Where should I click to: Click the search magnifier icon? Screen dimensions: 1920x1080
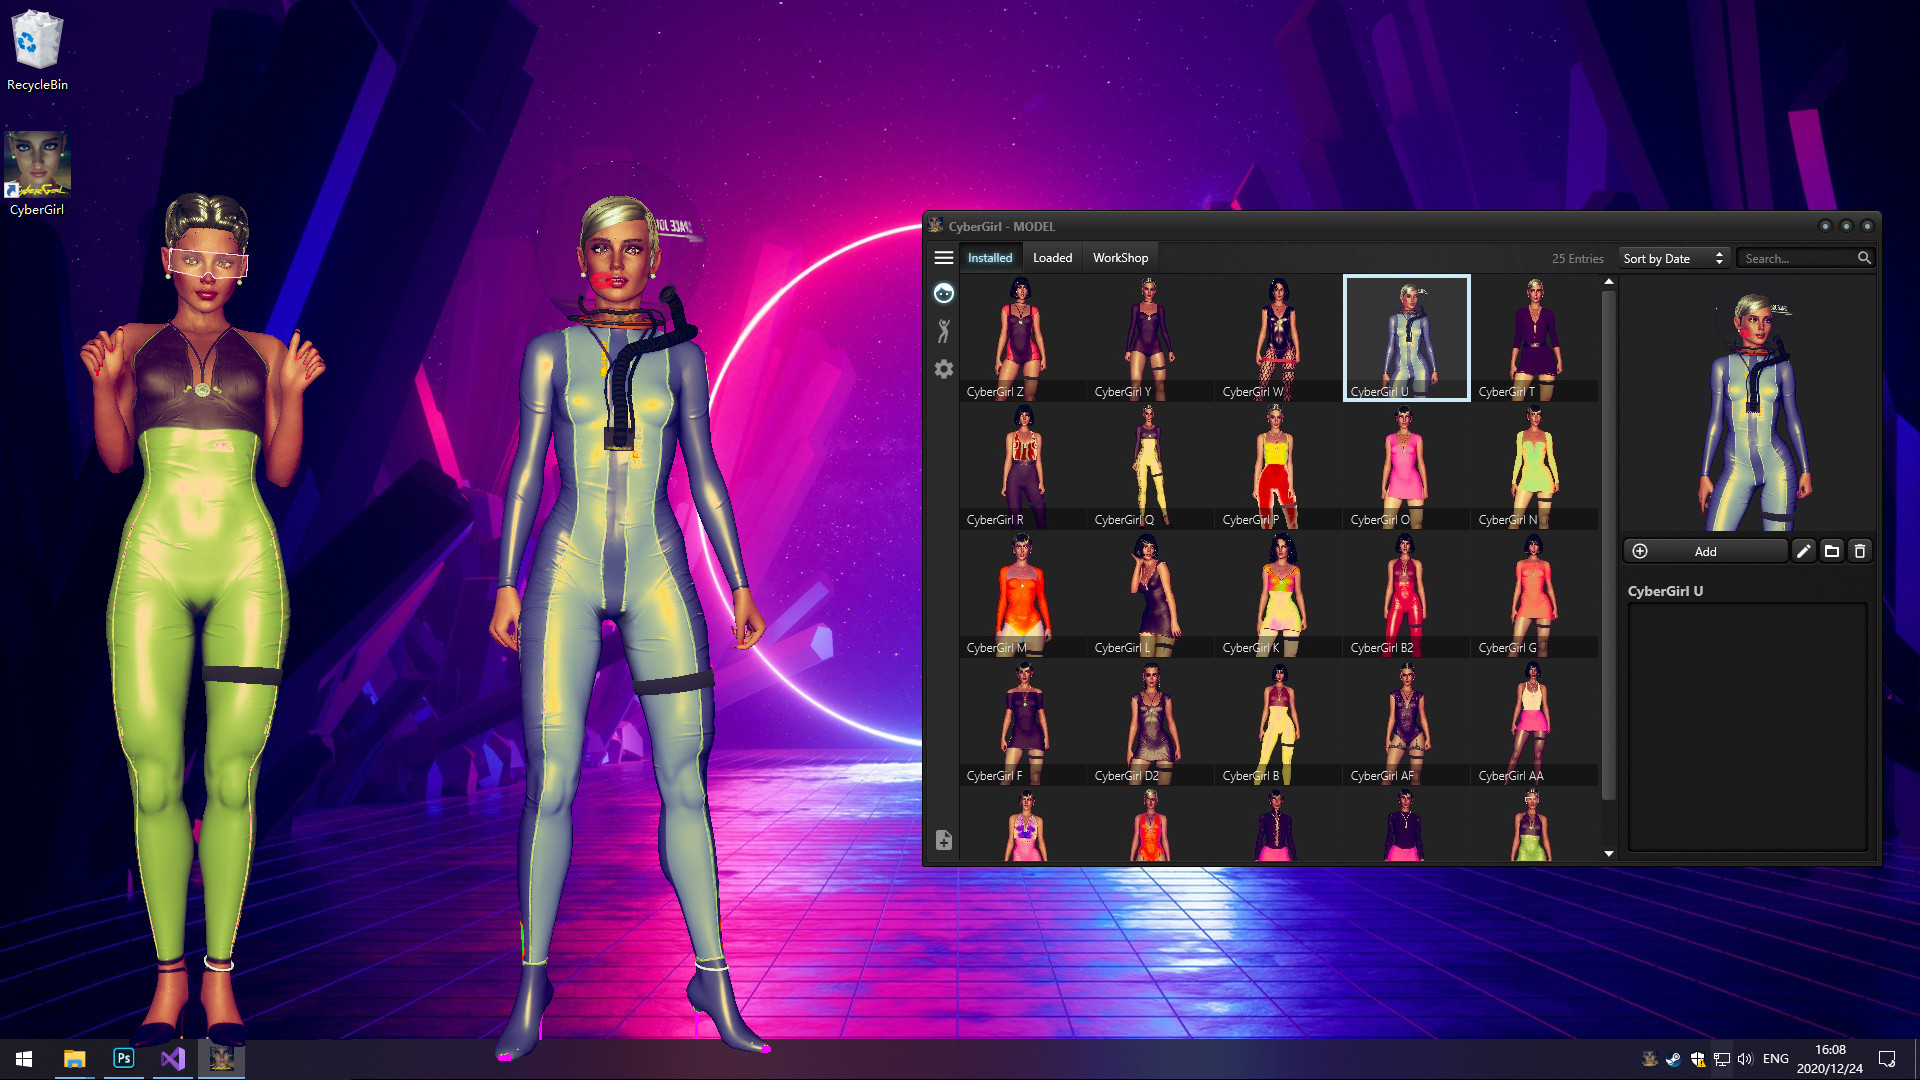(1865, 258)
